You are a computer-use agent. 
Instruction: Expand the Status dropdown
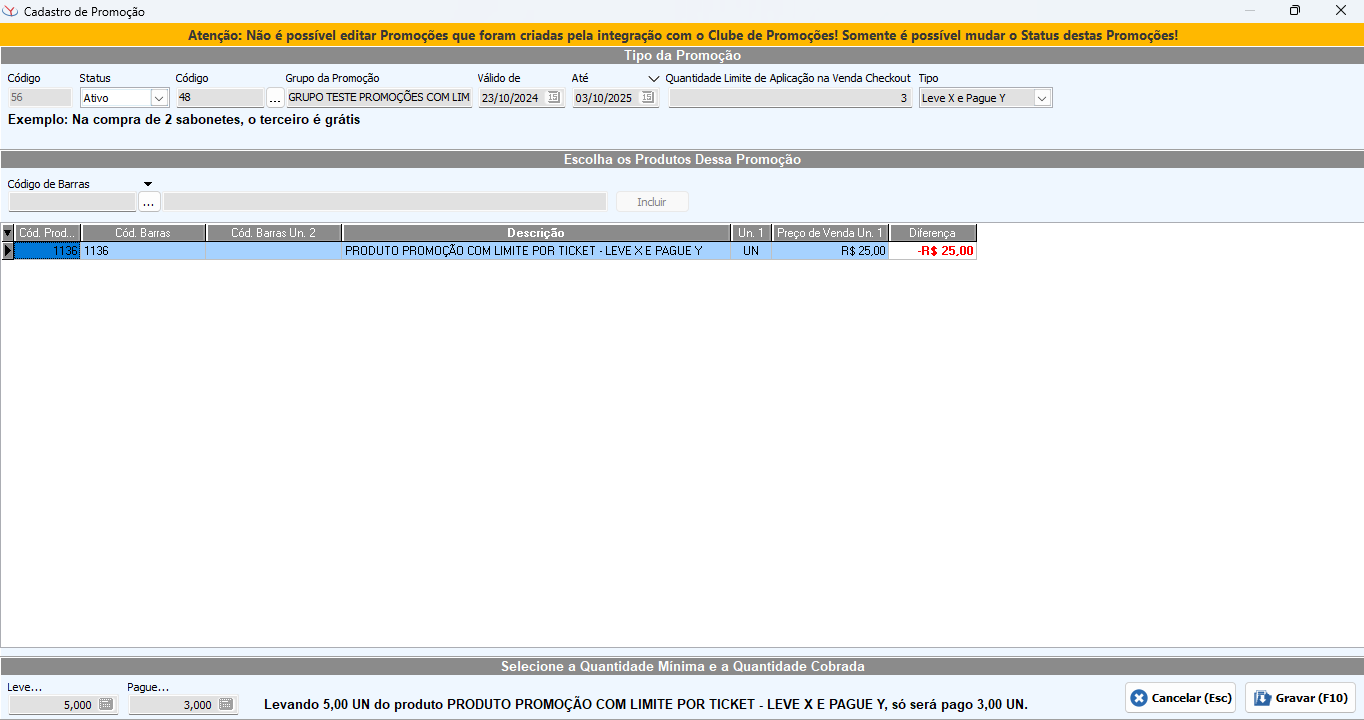(x=159, y=98)
